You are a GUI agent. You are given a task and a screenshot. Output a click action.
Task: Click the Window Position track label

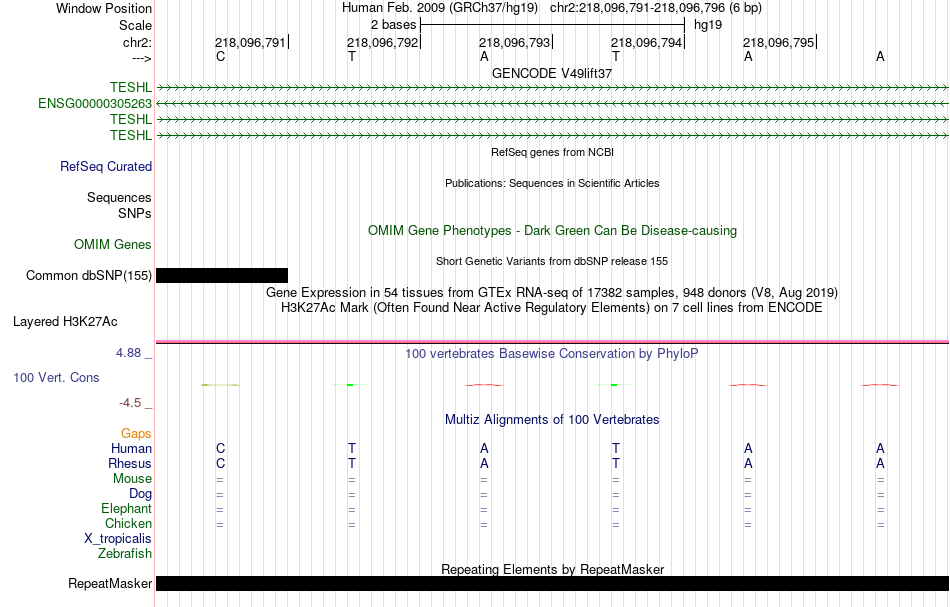104,8
